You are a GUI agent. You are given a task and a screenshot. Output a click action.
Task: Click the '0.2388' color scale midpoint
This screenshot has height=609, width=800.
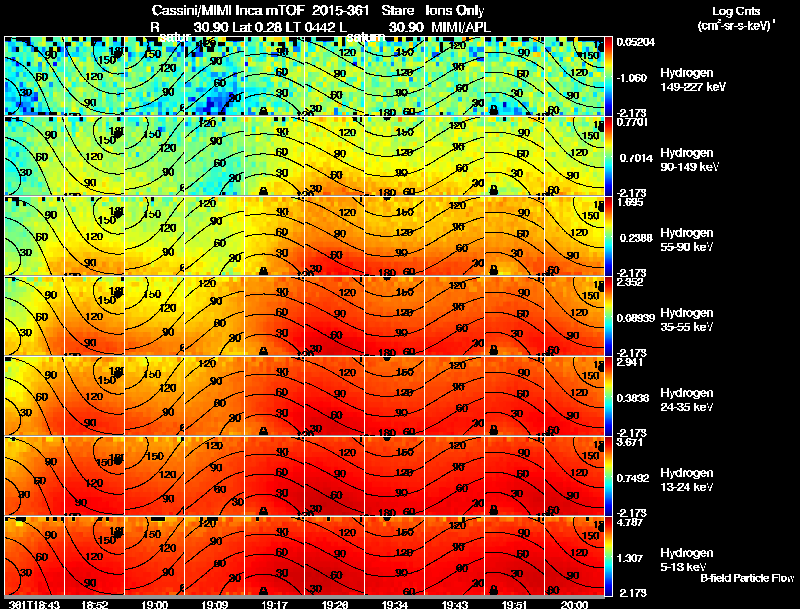636,238
